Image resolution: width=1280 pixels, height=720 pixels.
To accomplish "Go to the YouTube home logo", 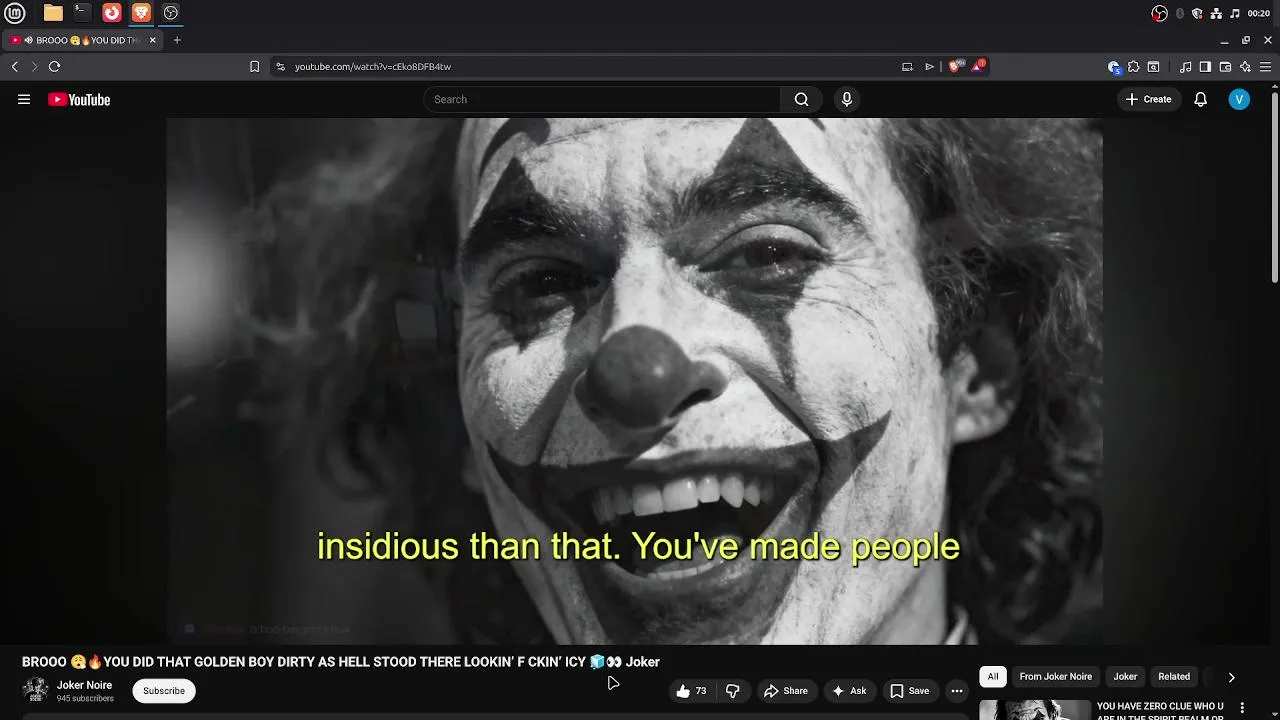I will coord(79,99).
